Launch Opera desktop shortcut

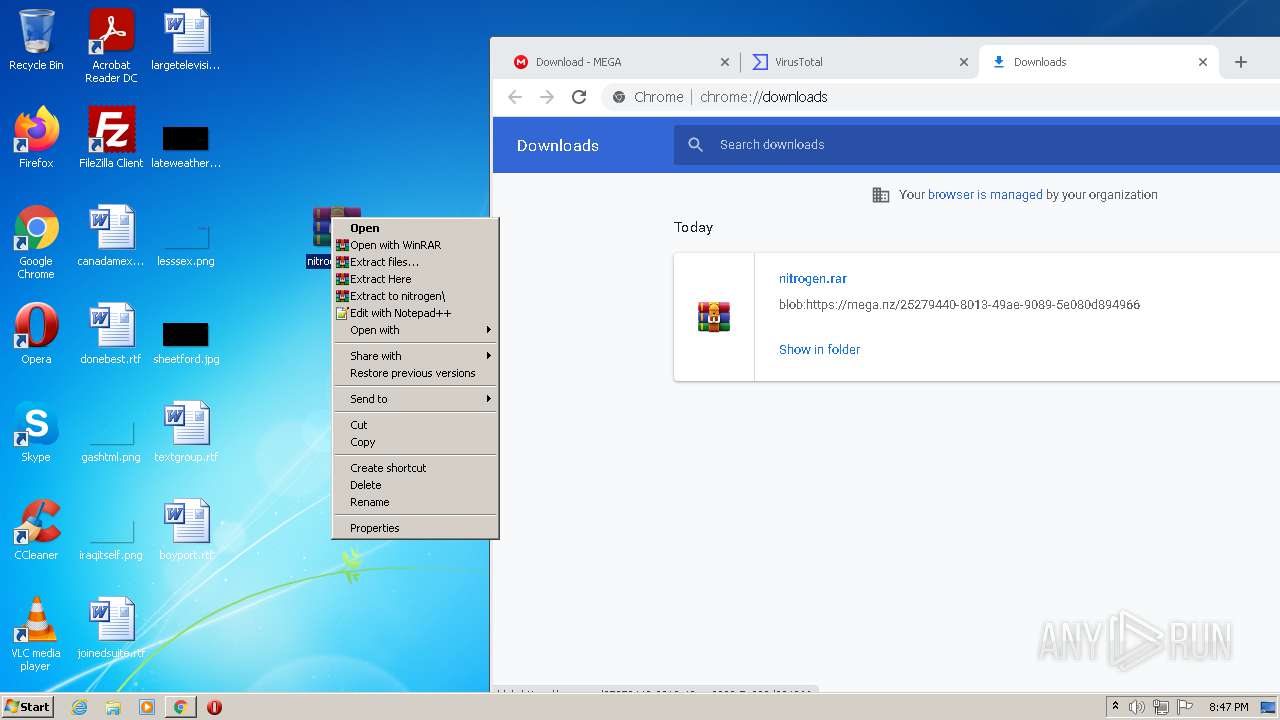pyautogui.click(x=36, y=334)
